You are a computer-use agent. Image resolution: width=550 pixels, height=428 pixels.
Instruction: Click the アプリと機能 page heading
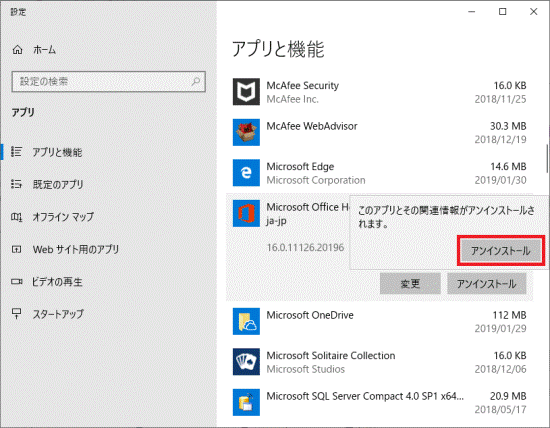(x=278, y=49)
